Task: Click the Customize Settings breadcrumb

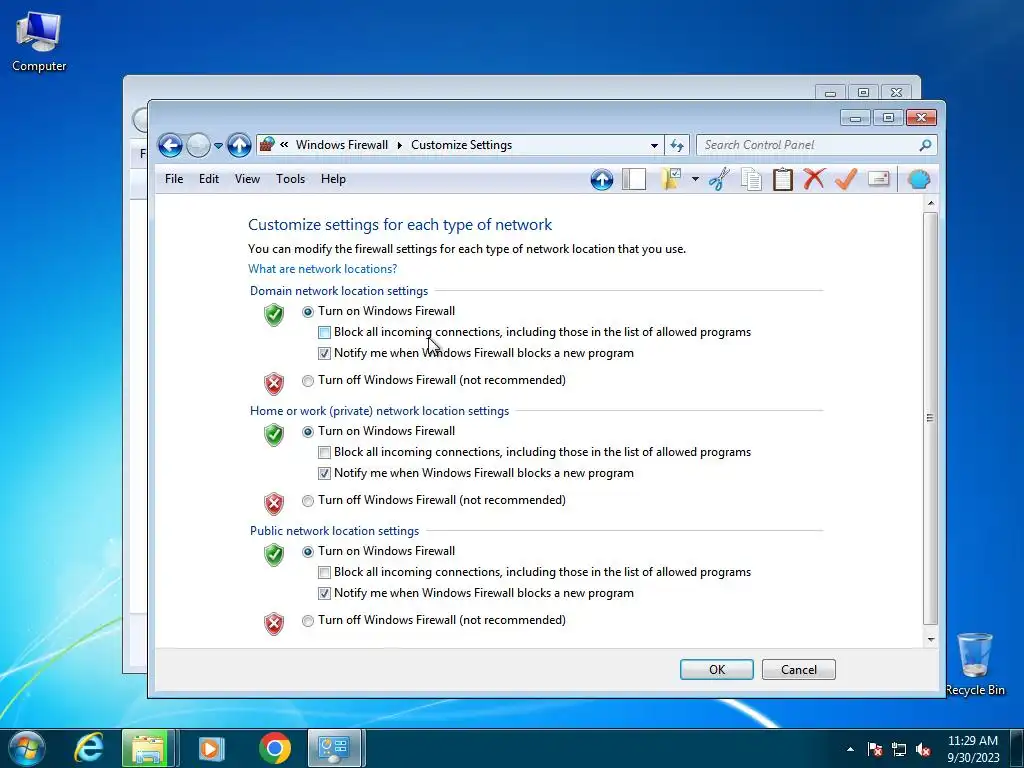Action: point(461,145)
